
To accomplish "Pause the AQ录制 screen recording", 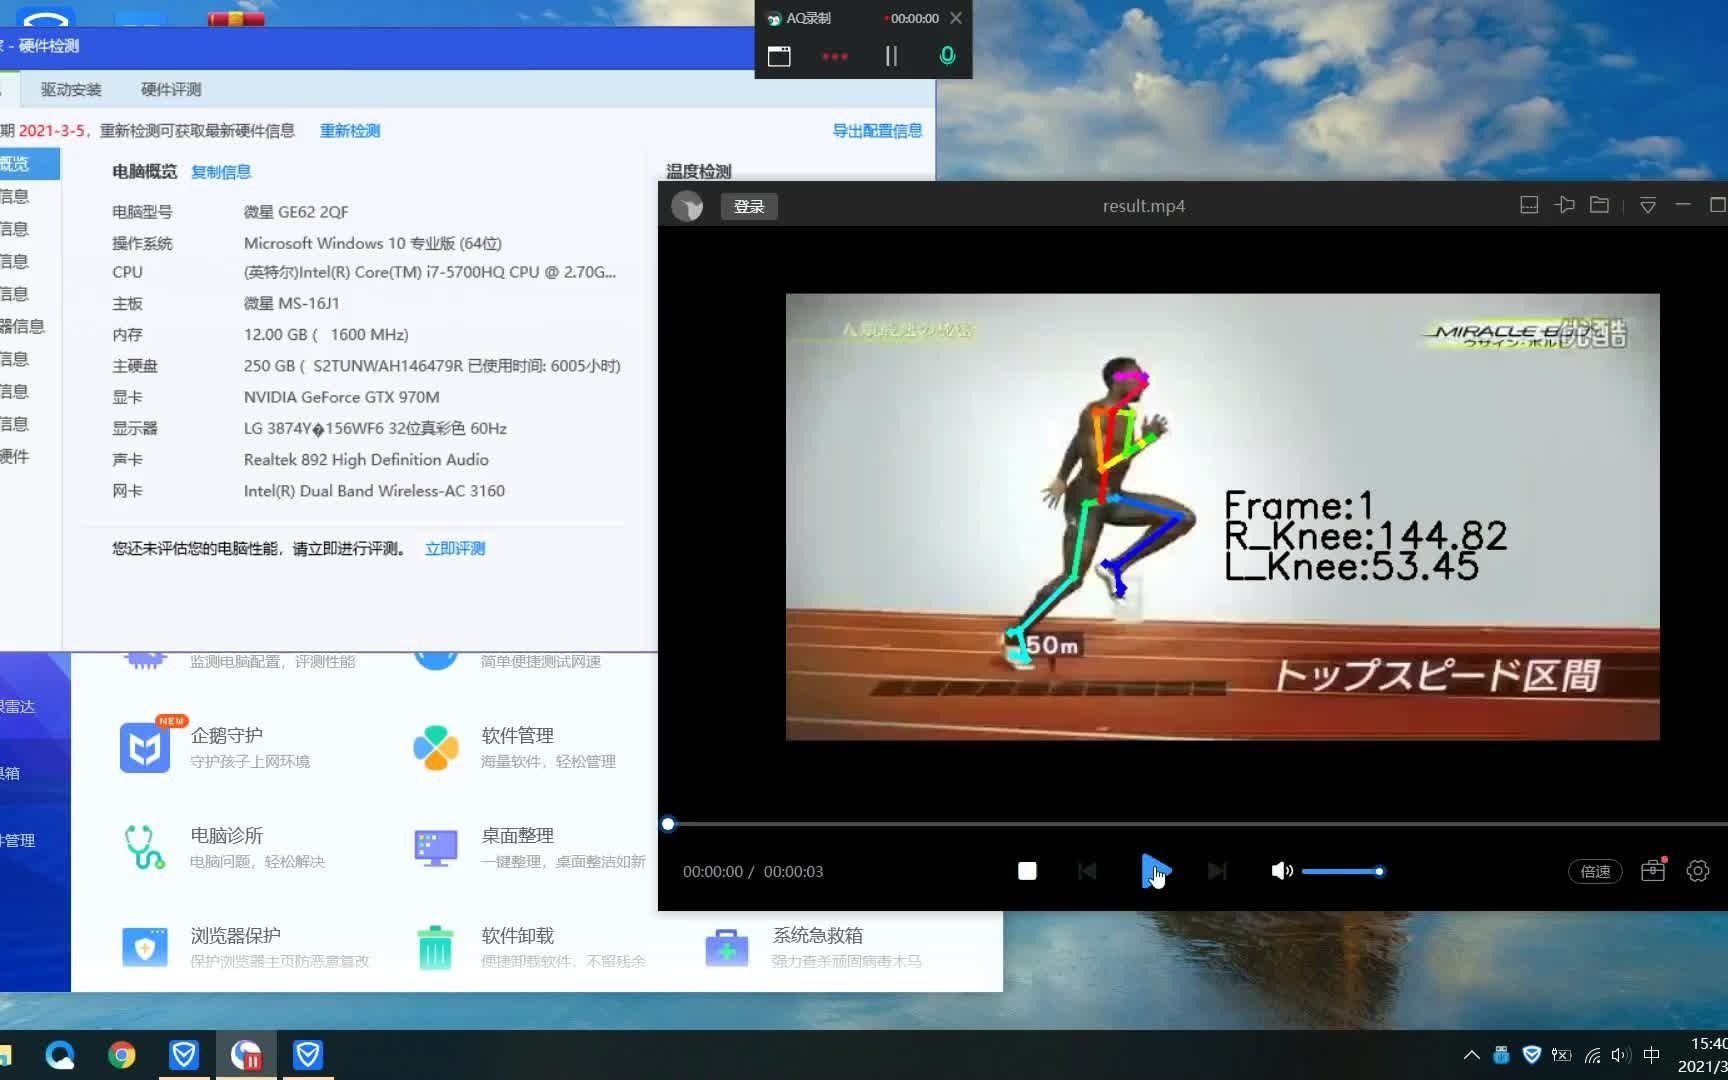I will pos(891,56).
